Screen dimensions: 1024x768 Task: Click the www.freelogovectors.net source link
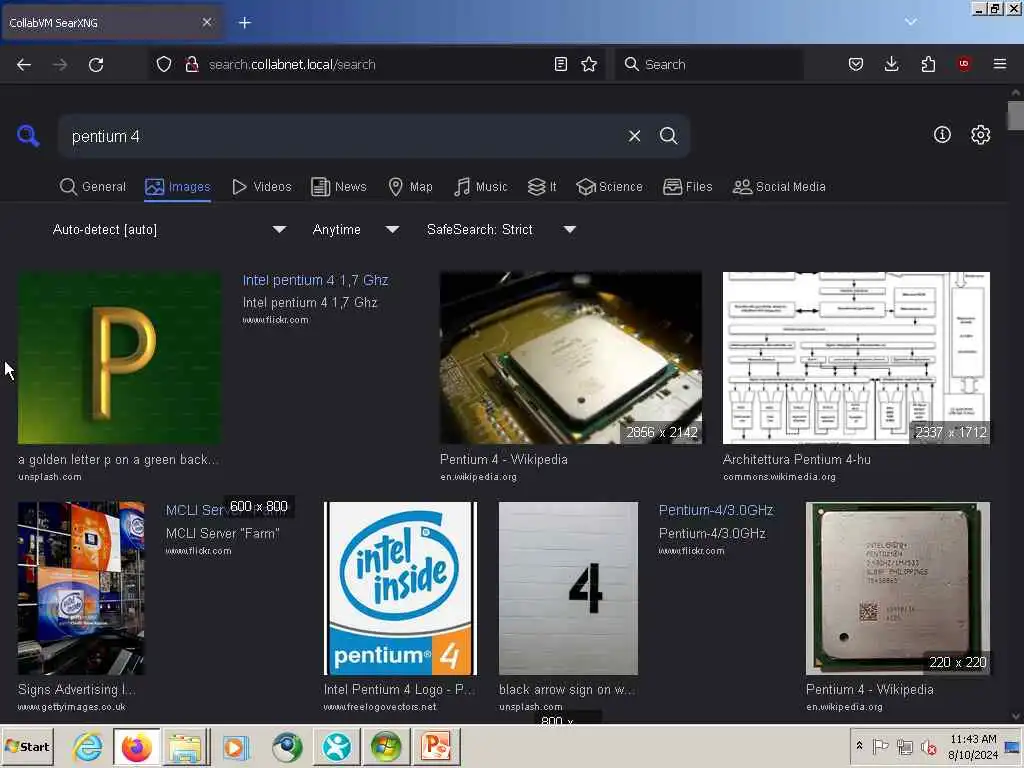click(379, 707)
